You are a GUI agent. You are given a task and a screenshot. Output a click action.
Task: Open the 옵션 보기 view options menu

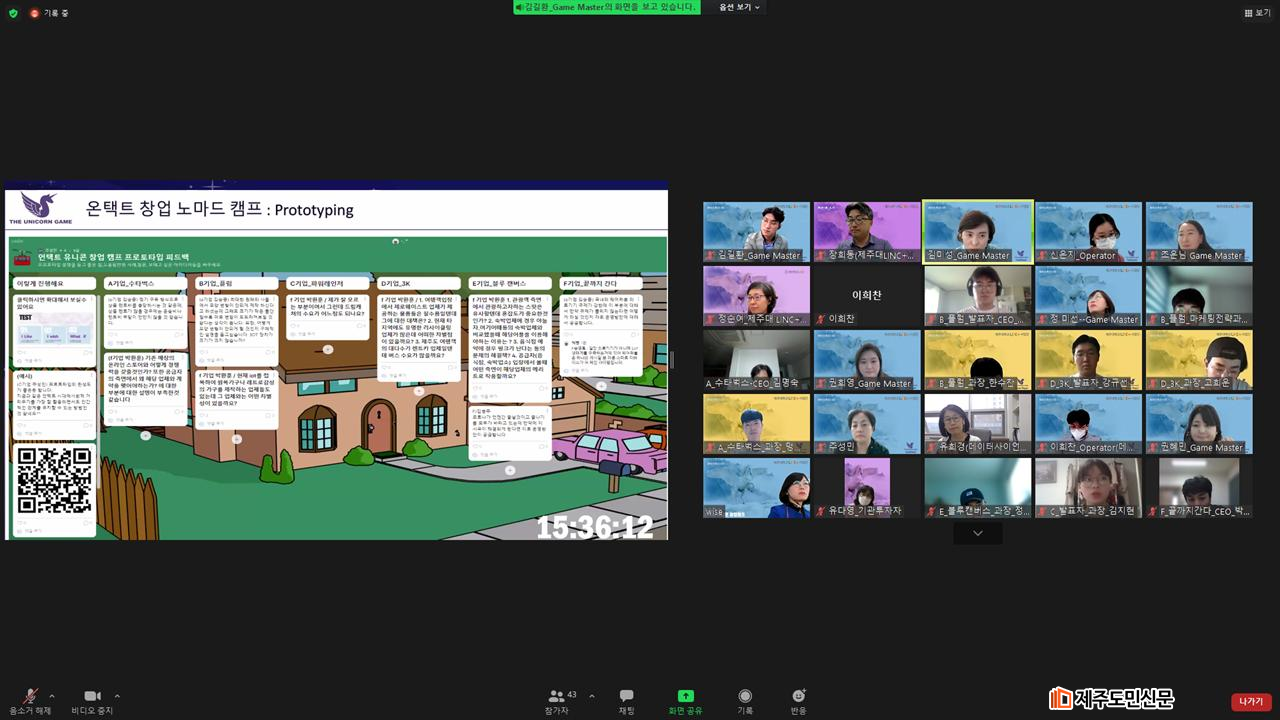click(739, 7)
